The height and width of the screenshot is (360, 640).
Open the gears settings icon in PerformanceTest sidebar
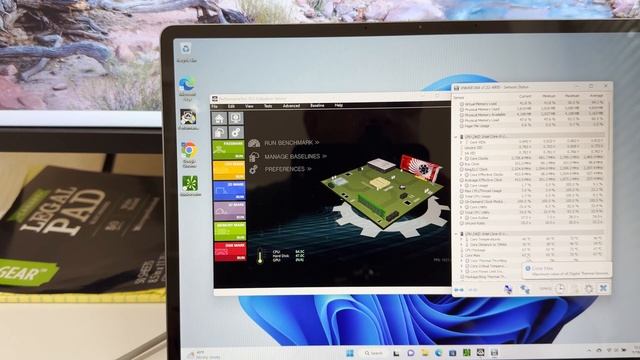pyautogui.click(x=236, y=133)
